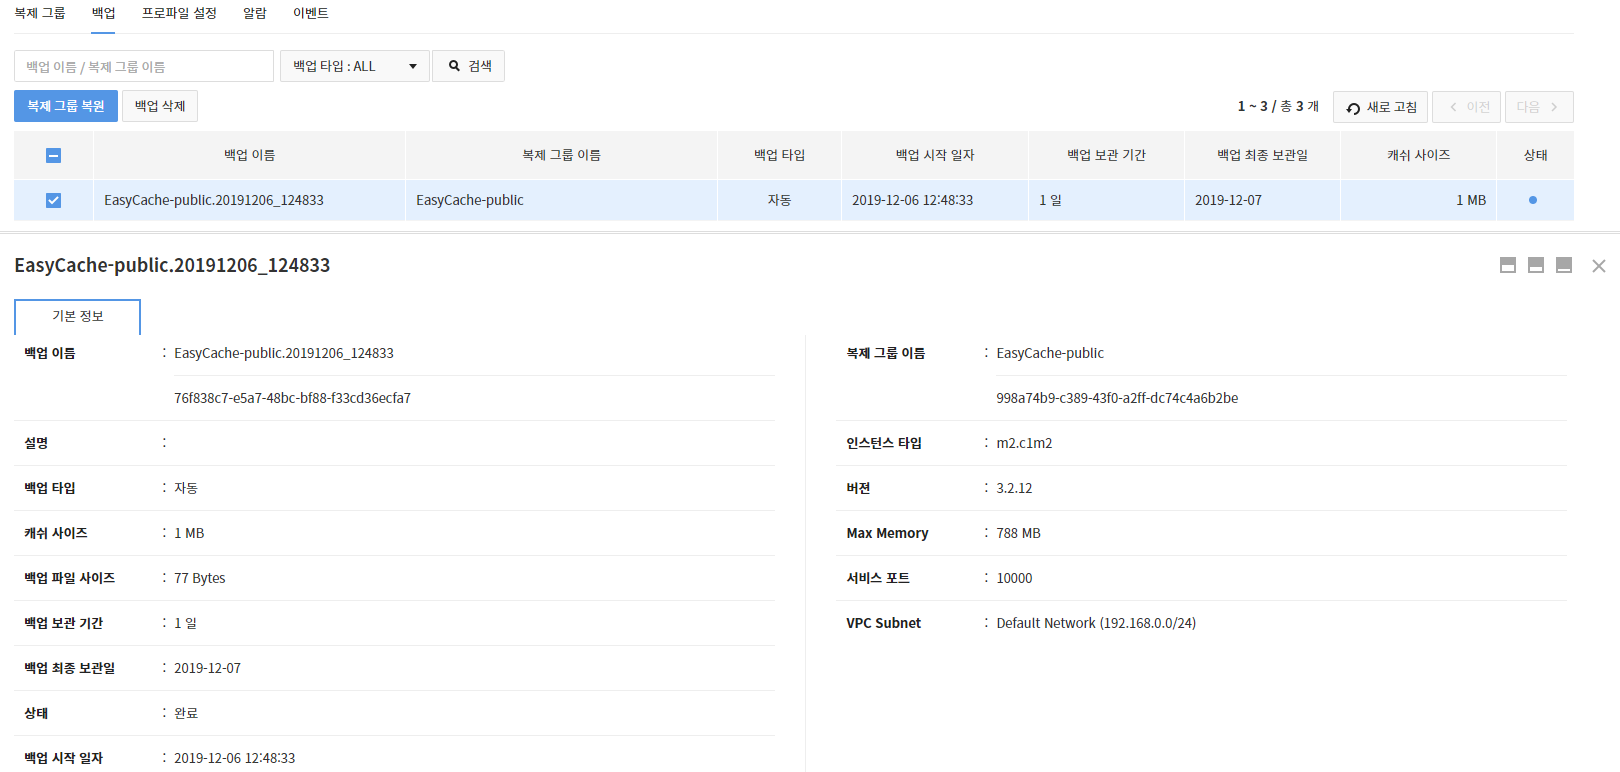The image size is (1620, 772).
Task: Click the 백업 최종 보관일 column header
Action: click(x=1262, y=155)
